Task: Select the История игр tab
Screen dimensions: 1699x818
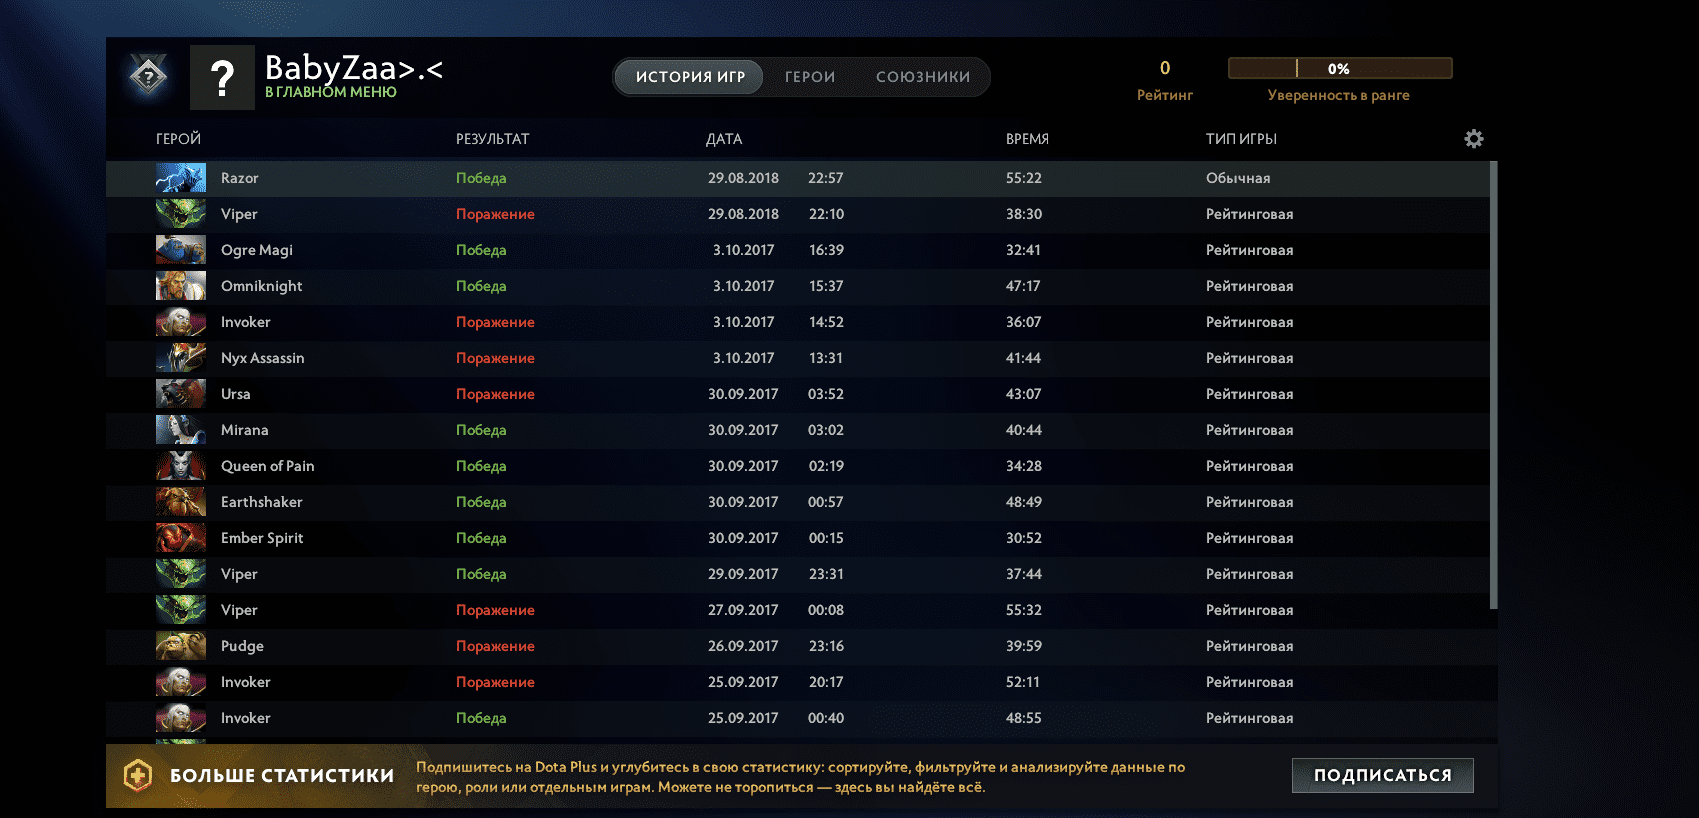Action: (690, 77)
